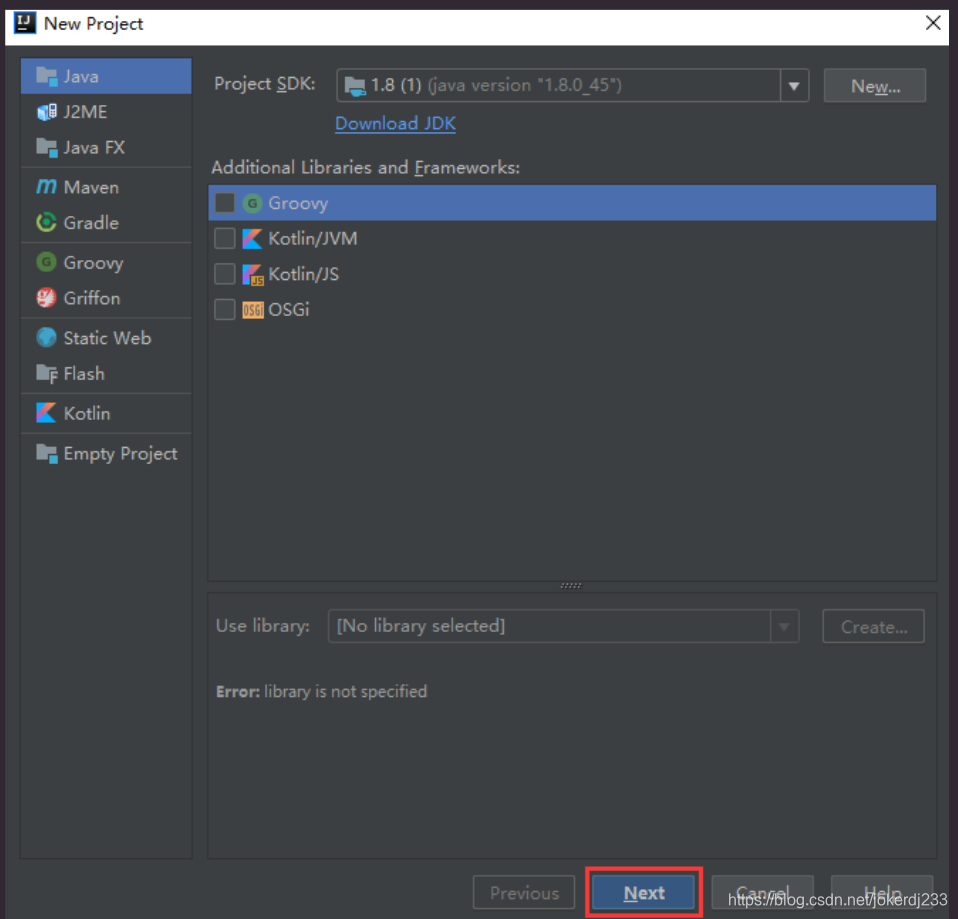This screenshot has width=958, height=919.
Task: Click the Kotlin/JS framework icon
Action: click(252, 274)
